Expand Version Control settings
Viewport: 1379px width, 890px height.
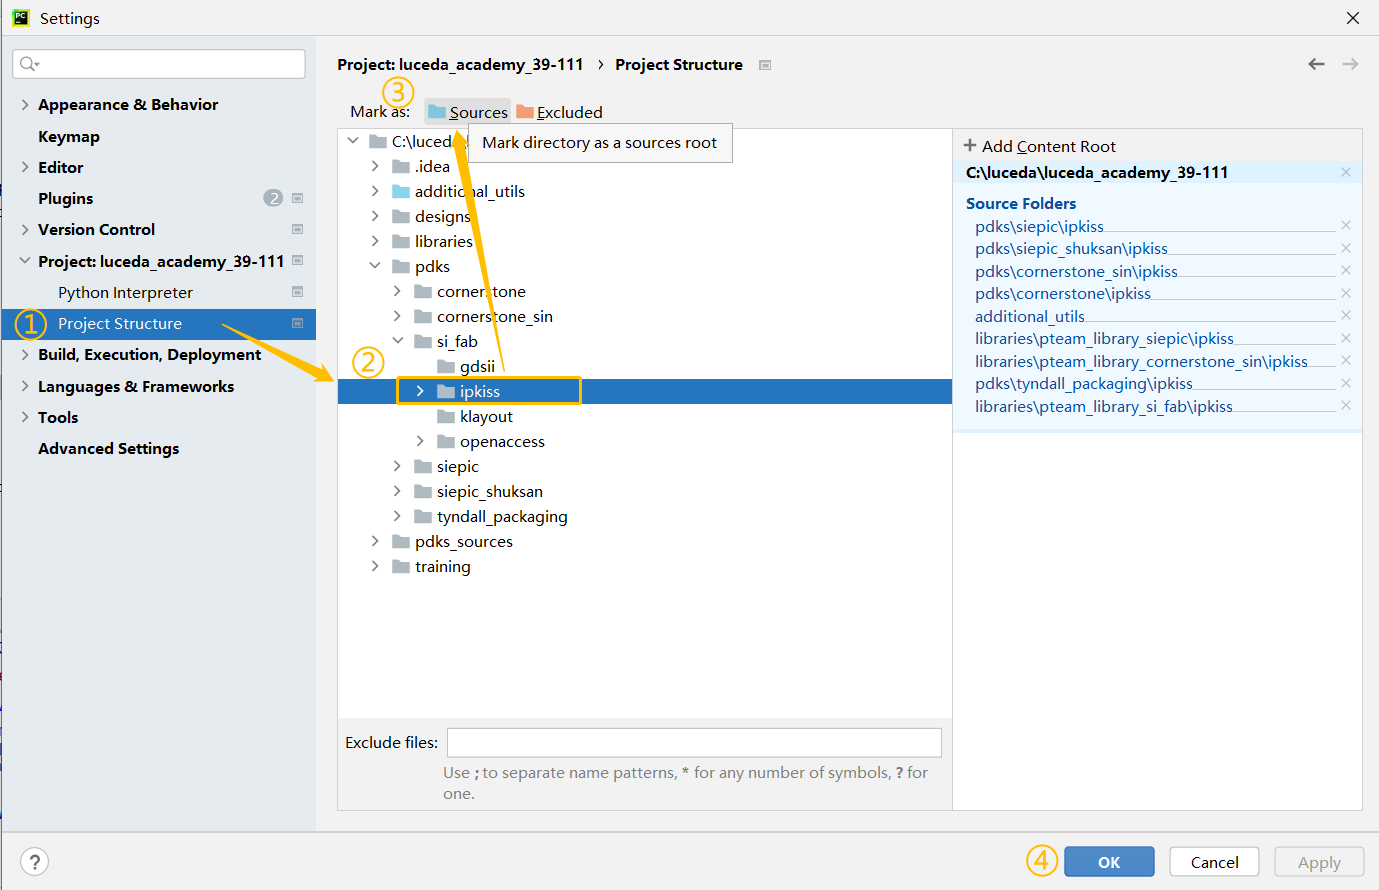25,229
